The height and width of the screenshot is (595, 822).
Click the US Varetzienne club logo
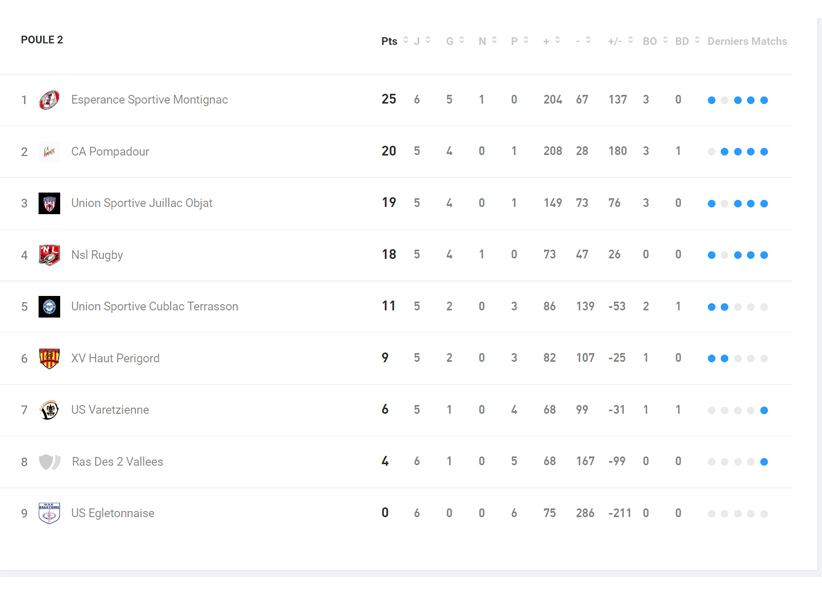tap(49, 410)
